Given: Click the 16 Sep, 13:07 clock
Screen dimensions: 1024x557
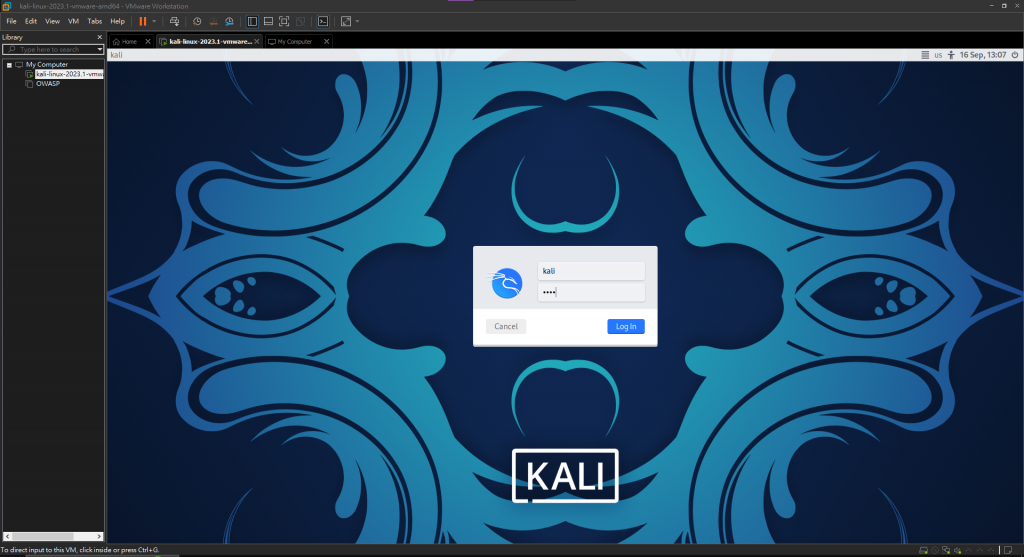Looking at the screenshot, I should point(983,55).
